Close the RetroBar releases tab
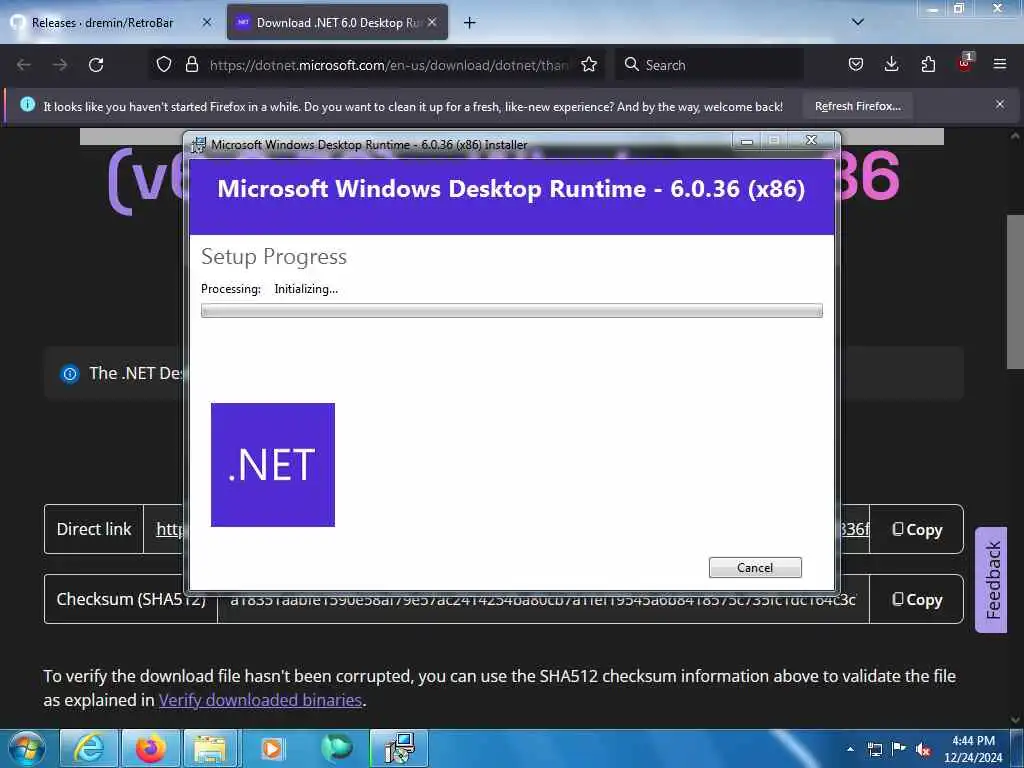 [207, 23]
